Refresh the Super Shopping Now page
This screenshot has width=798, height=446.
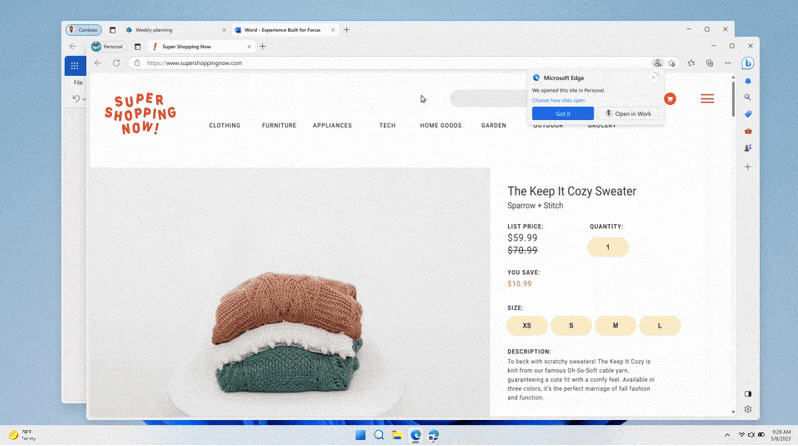tap(116, 63)
